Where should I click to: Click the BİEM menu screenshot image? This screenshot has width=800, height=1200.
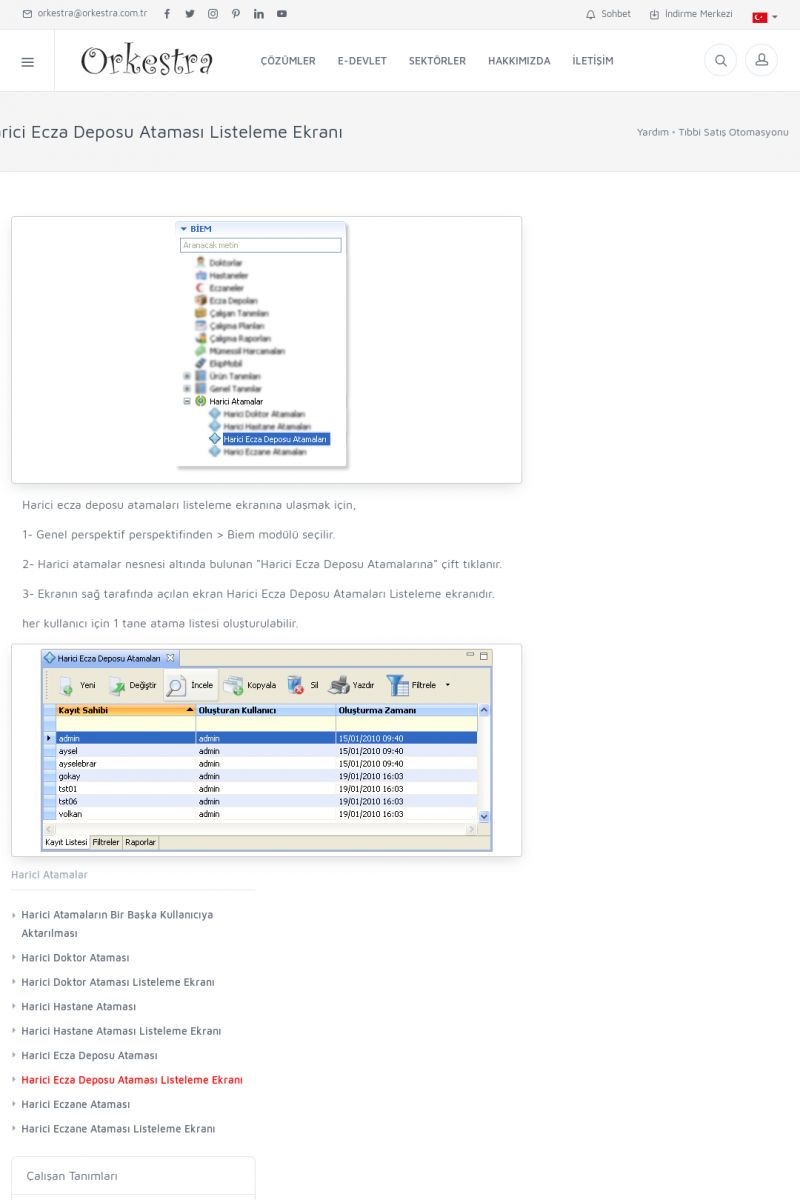click(x=266, y=350)
